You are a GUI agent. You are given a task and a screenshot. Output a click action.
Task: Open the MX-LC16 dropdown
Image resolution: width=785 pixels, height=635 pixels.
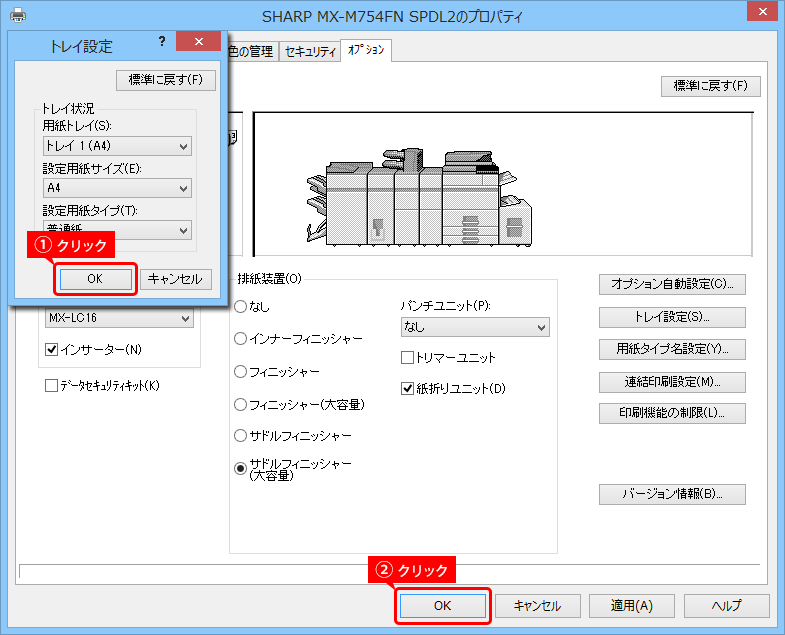pyautogui.click(x=119, y=318)
